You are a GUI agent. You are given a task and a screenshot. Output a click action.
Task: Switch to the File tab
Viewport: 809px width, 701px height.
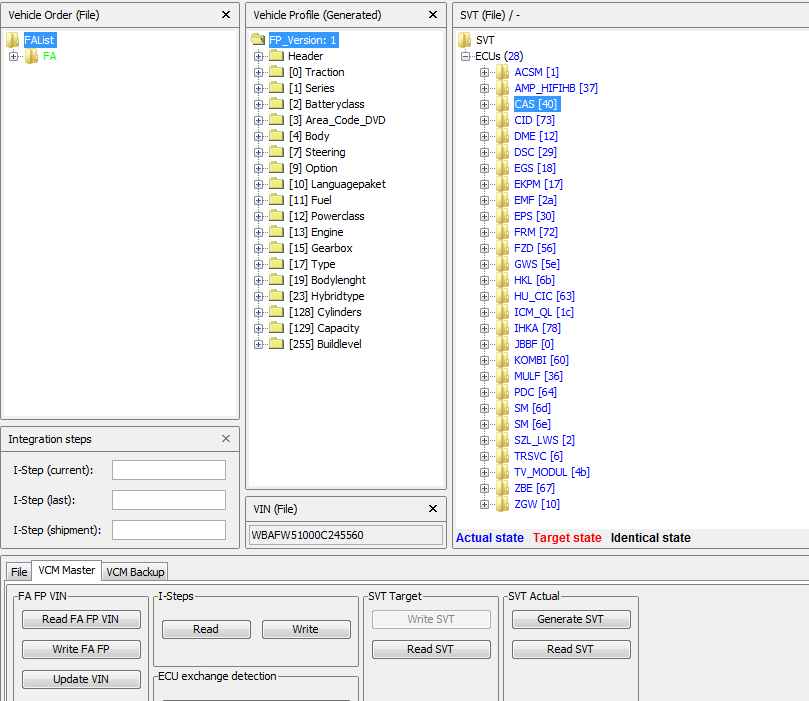[19, 572]
